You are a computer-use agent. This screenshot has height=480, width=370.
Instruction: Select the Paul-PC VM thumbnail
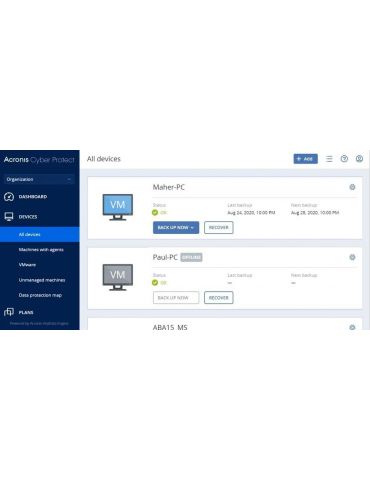pos(118,277)
